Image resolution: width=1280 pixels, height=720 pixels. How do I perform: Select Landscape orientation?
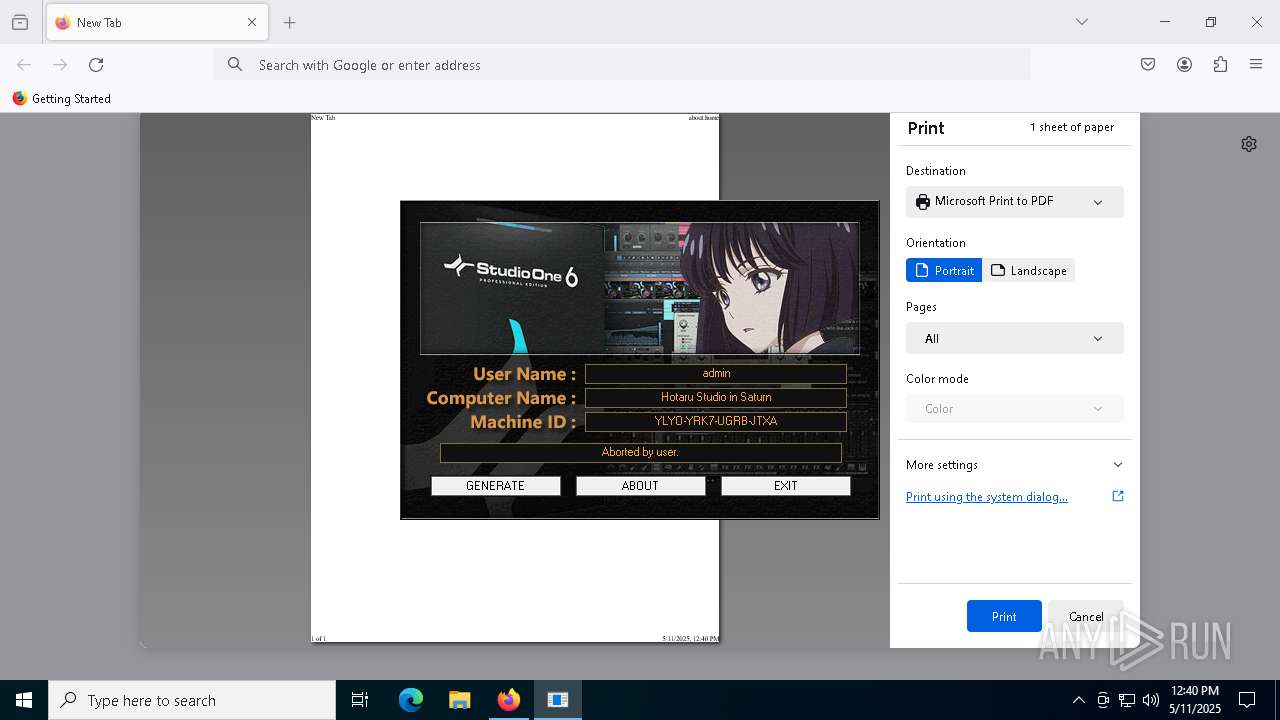coord(1029,271)
